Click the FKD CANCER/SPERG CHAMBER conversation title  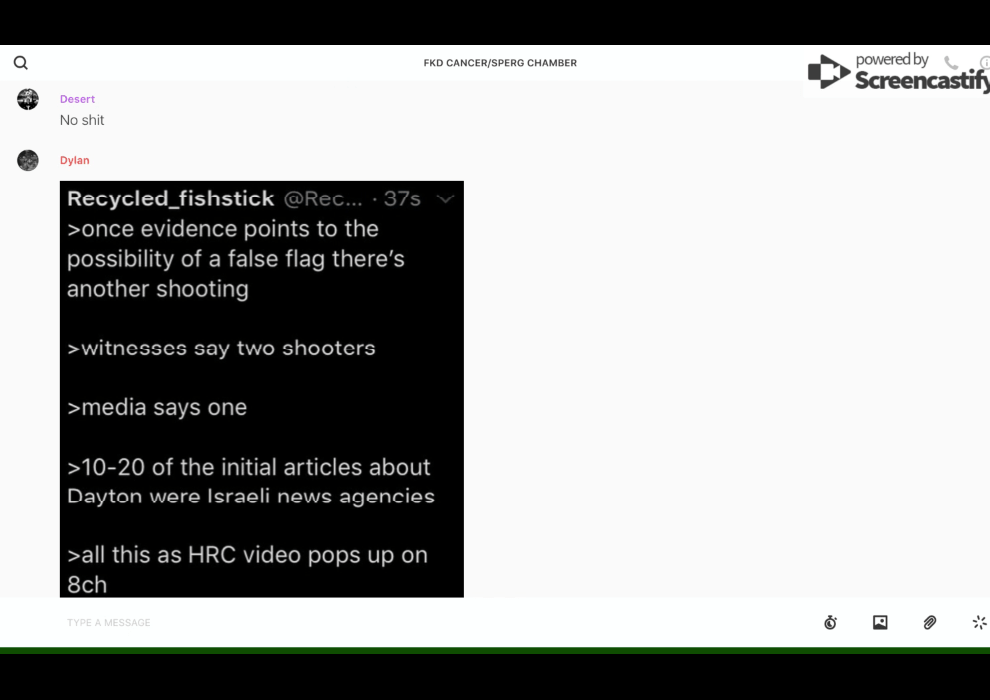500,63
